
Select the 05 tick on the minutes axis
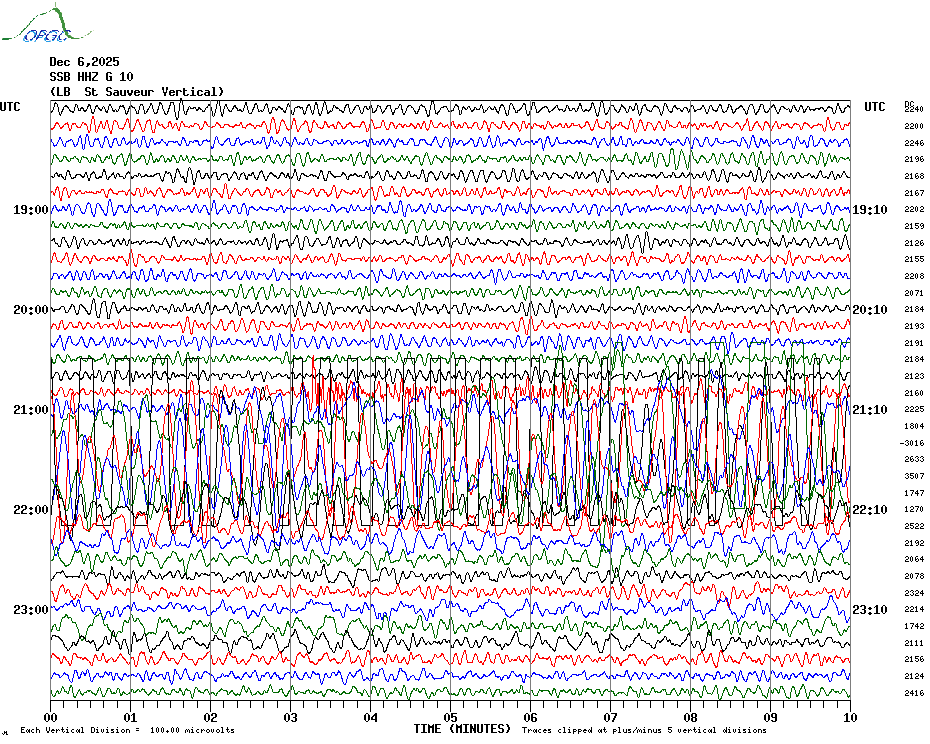coord(450,717)
